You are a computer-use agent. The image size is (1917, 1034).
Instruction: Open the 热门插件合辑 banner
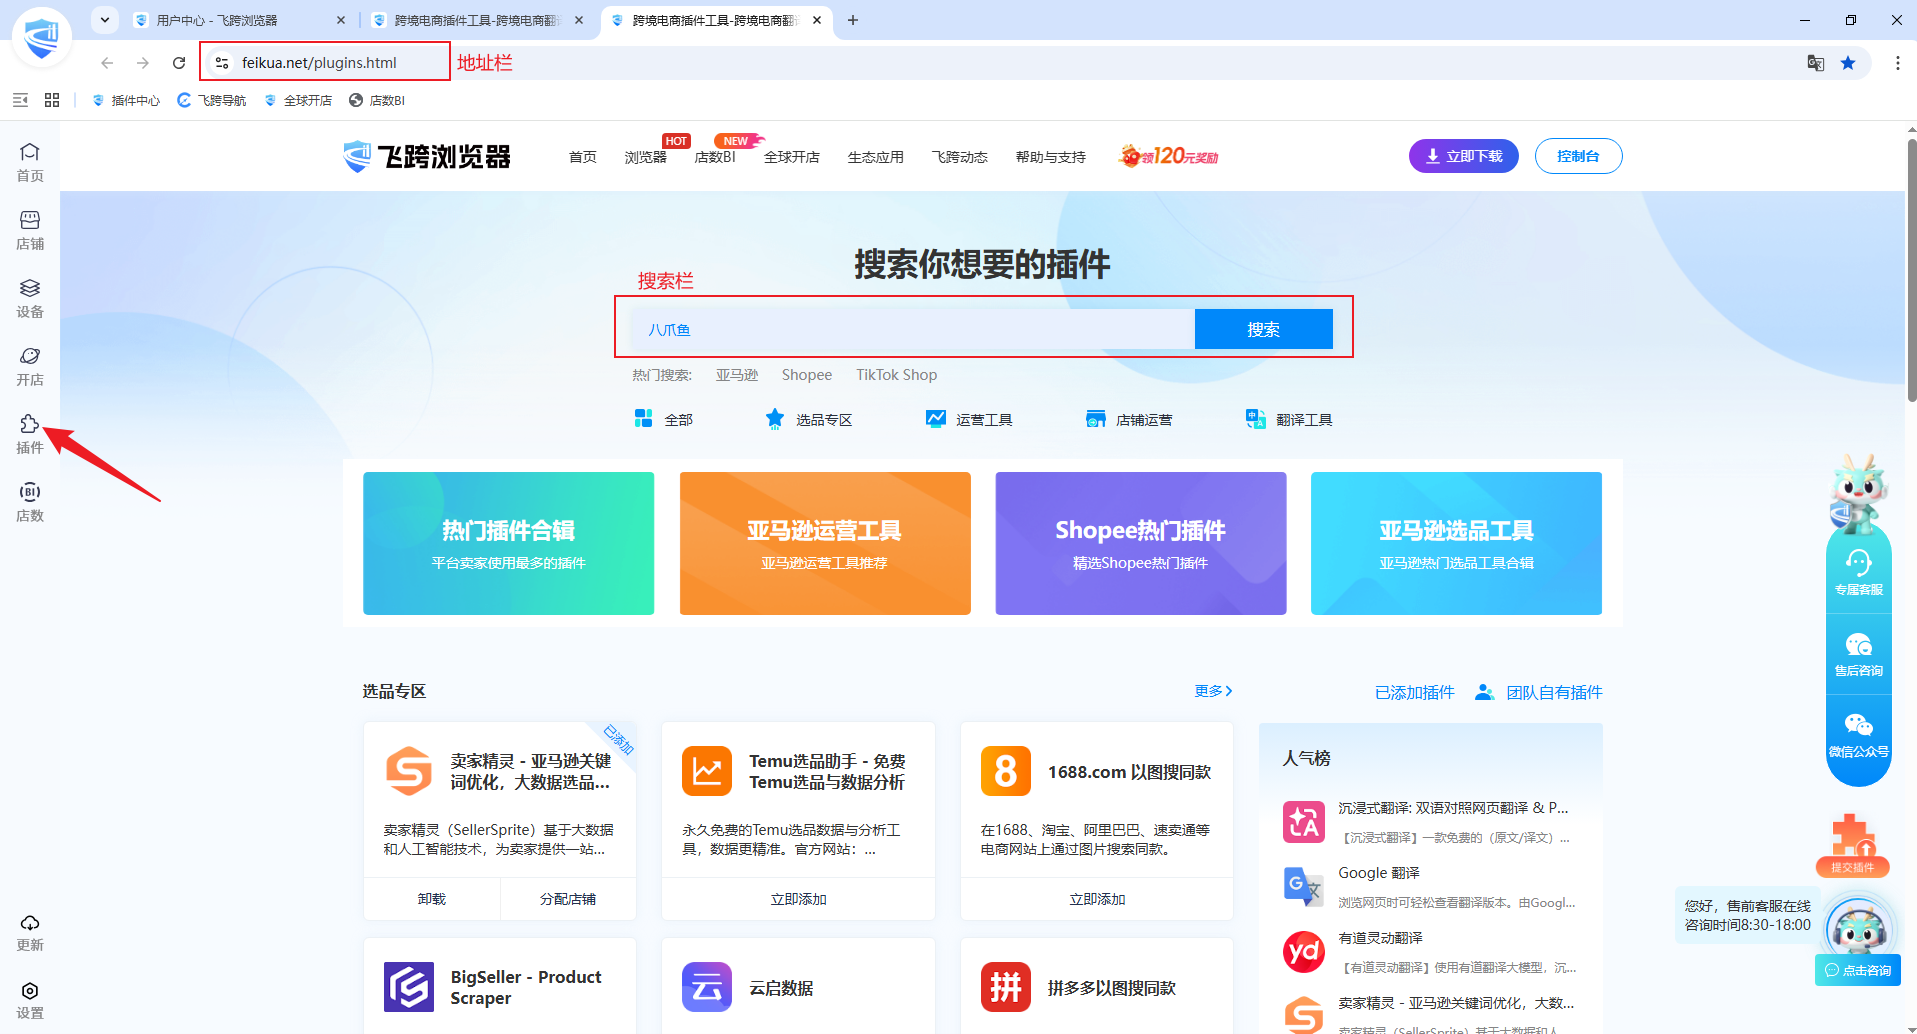[508, 543]
